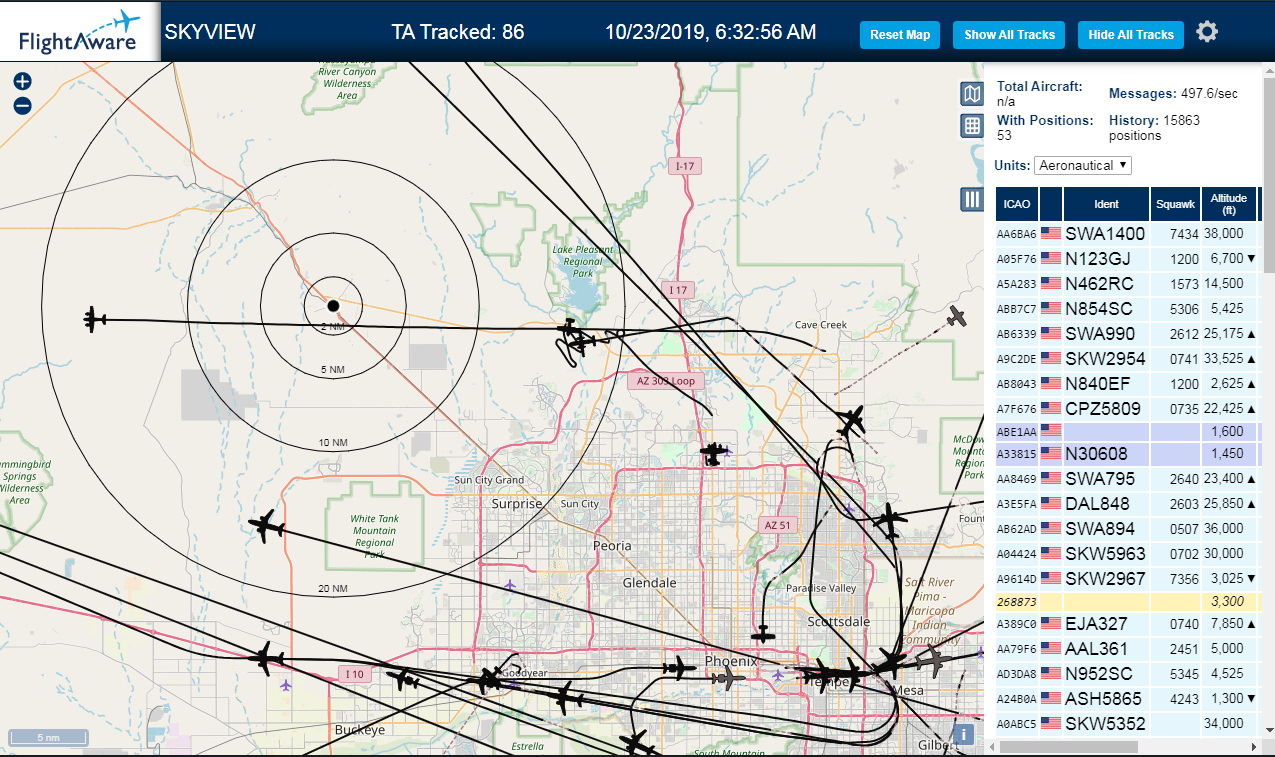
Task: Select the SKW2967 aircraft row
Action: pyautogui.click(x=1127, y=578)
